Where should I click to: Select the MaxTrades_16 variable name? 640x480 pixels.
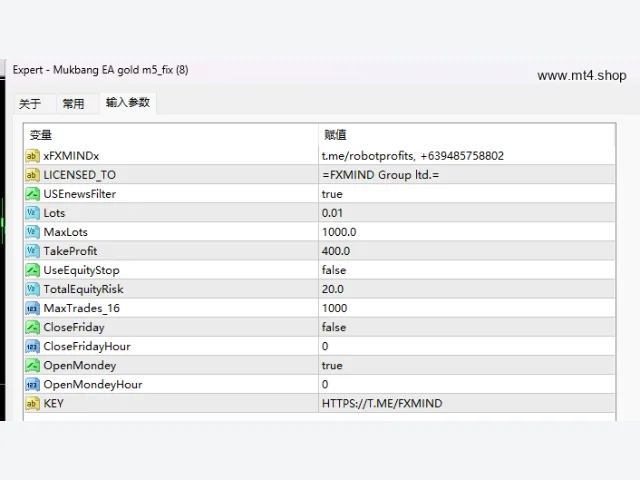82,309
